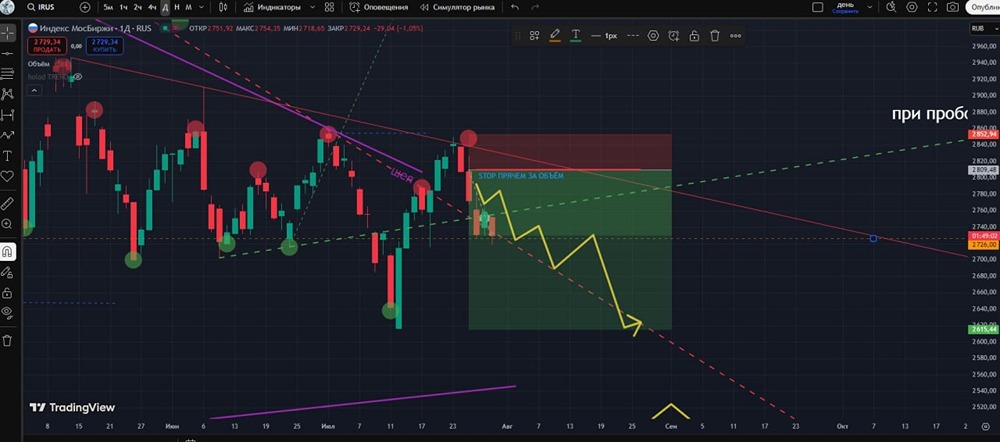Viewport: 1000px width, 442px height.
Task: Select the trend line tool
Action: [x=8, y=53]
